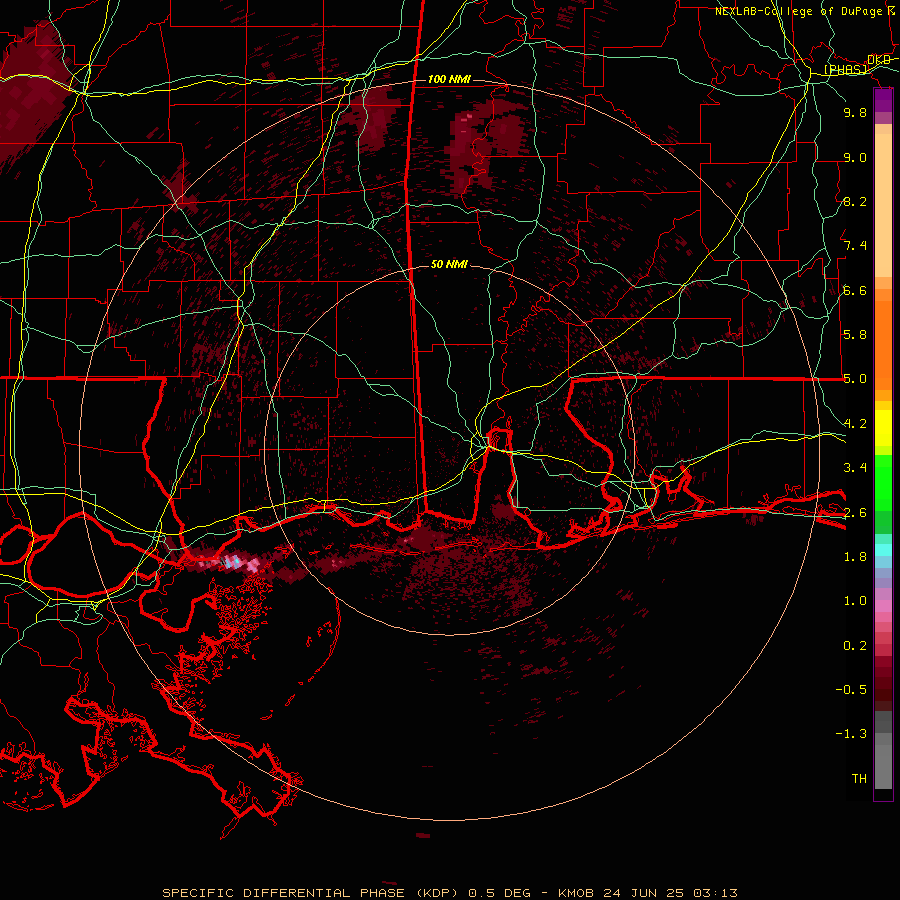The width and height of the screenshot is (900, 900).
Task: Click the 1.8 color scale value
Action: click(x=855, y=557)
